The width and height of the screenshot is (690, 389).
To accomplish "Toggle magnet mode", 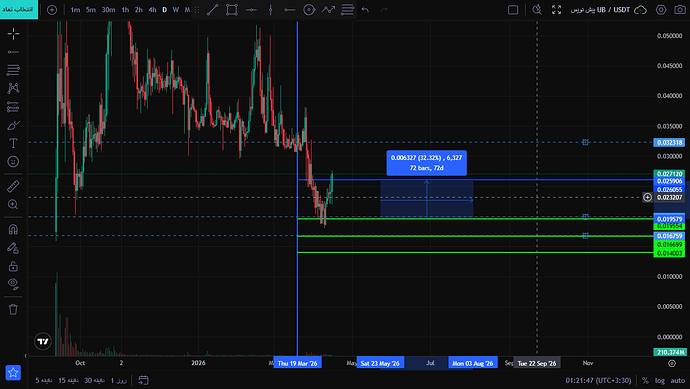I will point(13,229).
